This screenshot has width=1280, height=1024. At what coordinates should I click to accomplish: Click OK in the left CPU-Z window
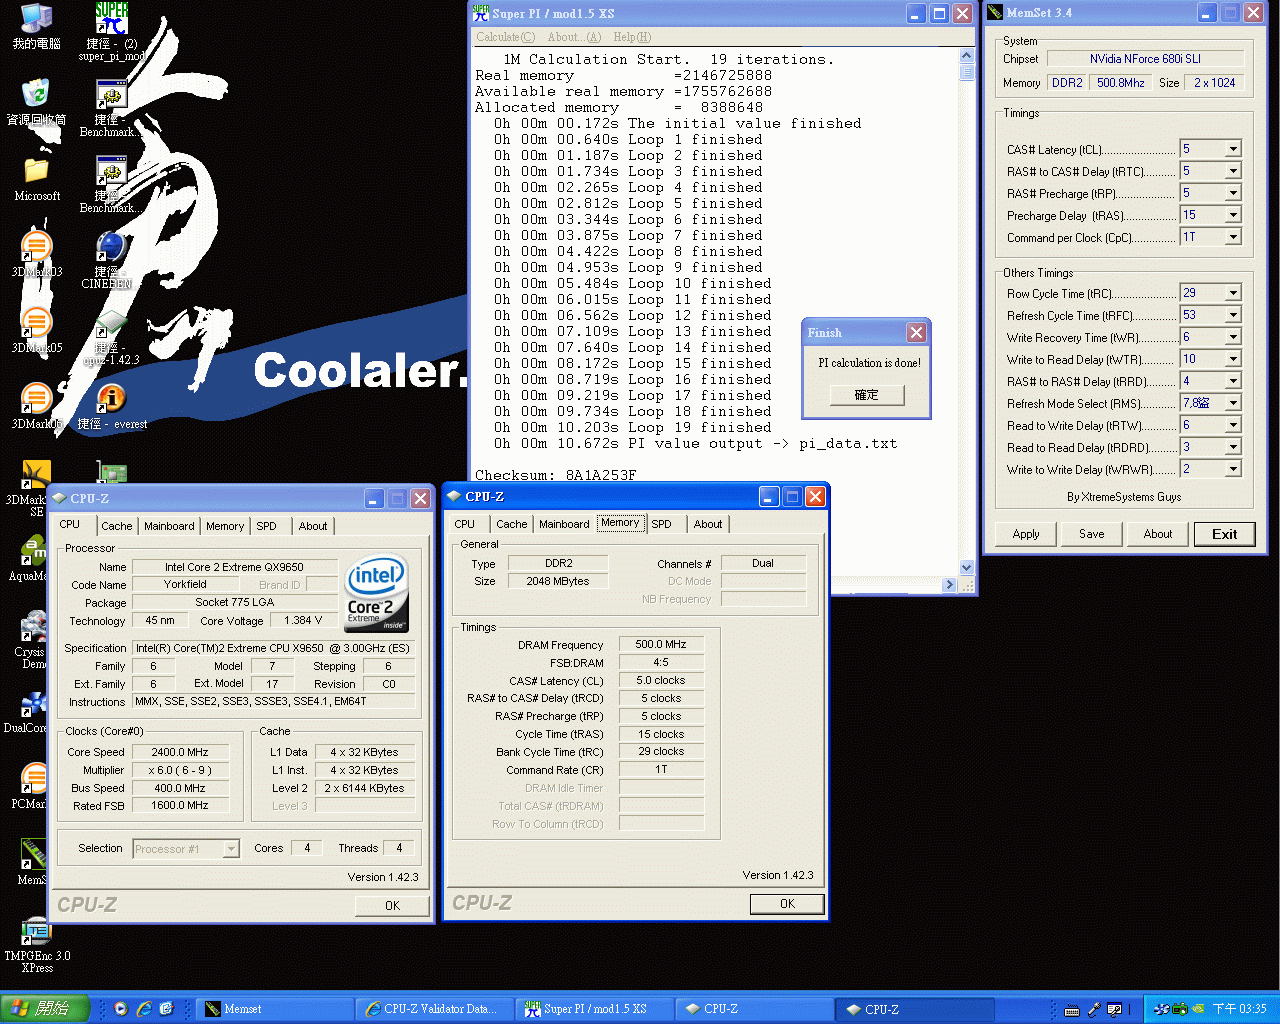[x=392, y=906]
